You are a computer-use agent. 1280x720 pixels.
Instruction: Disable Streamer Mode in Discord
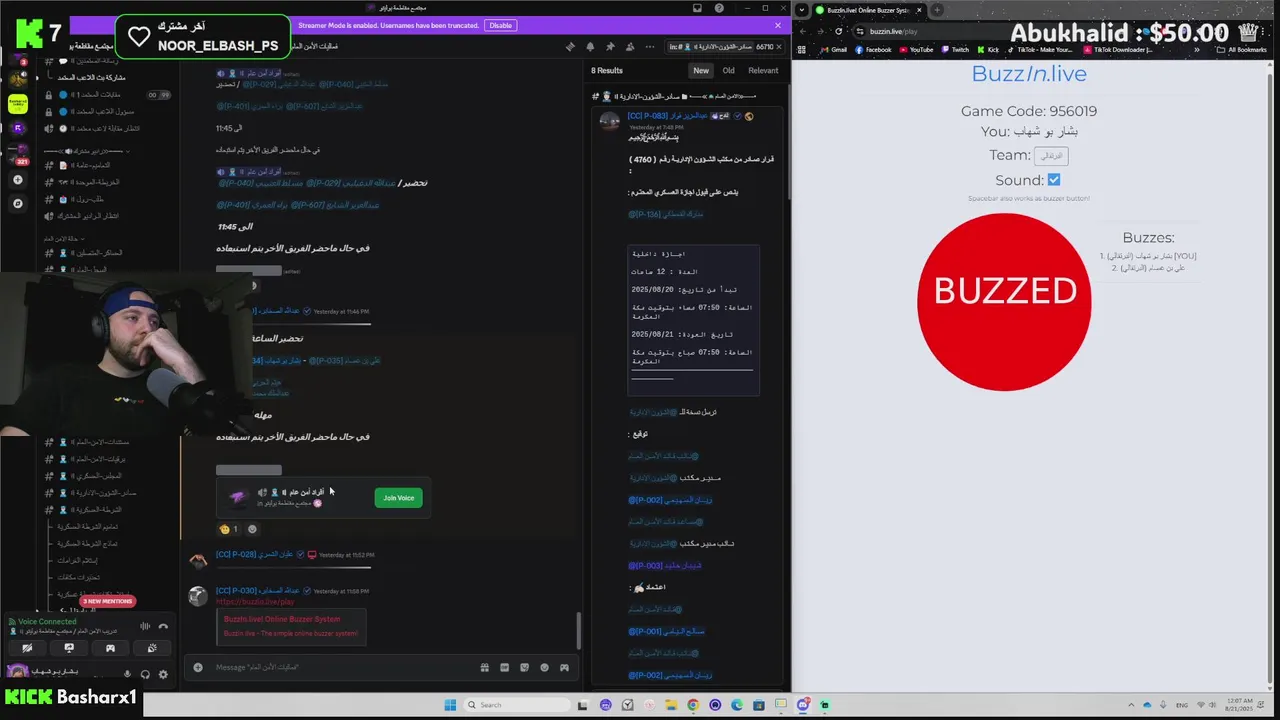point(500,25)
